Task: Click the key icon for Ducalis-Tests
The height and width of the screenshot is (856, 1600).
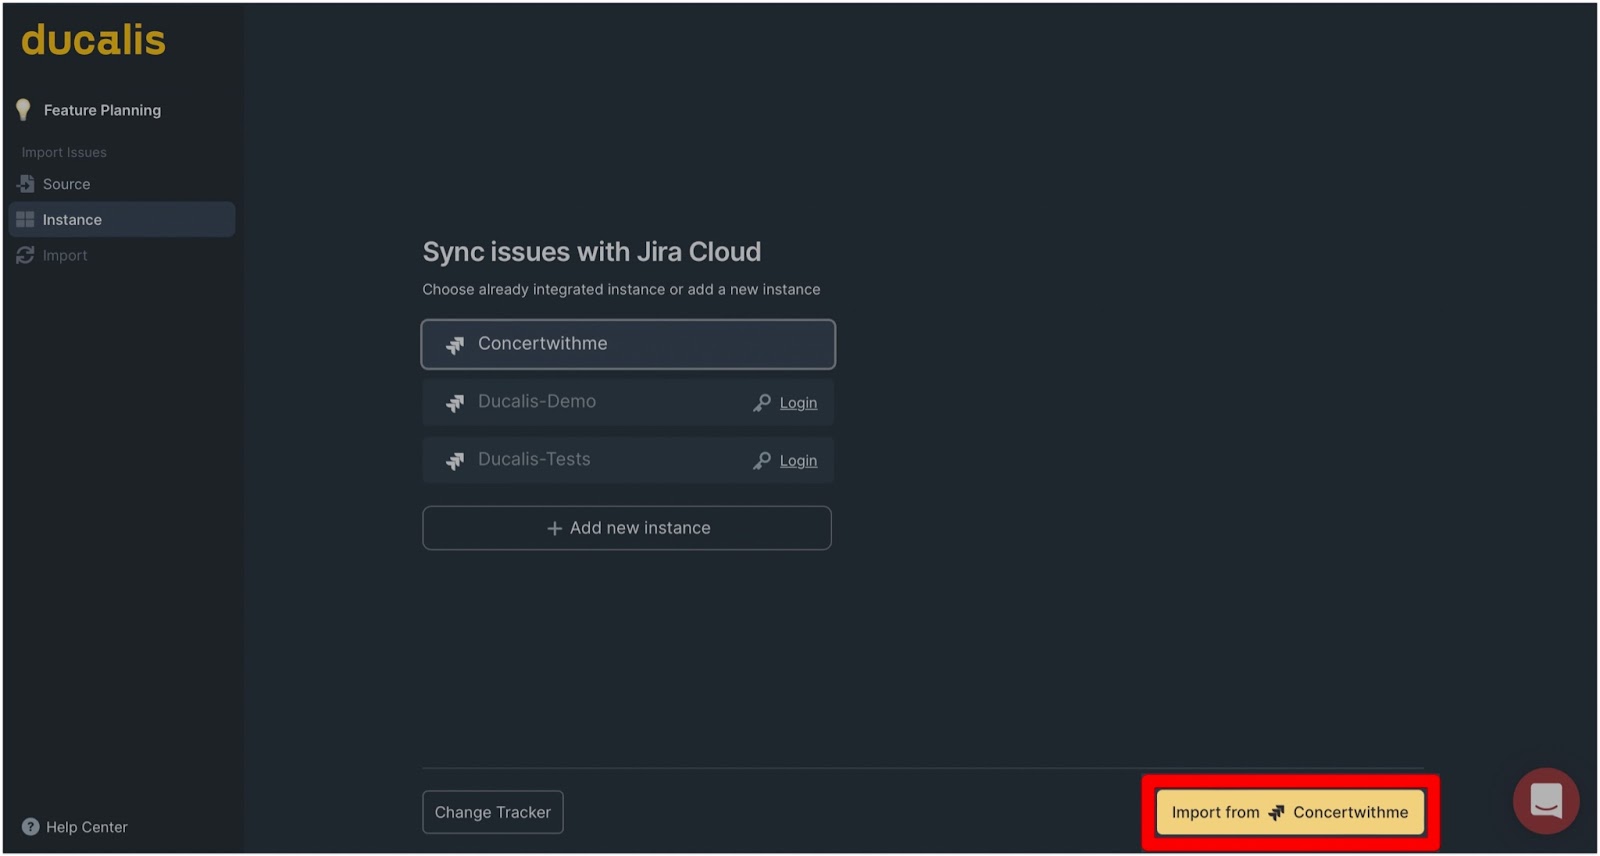Action: click(x=762, y=461)
